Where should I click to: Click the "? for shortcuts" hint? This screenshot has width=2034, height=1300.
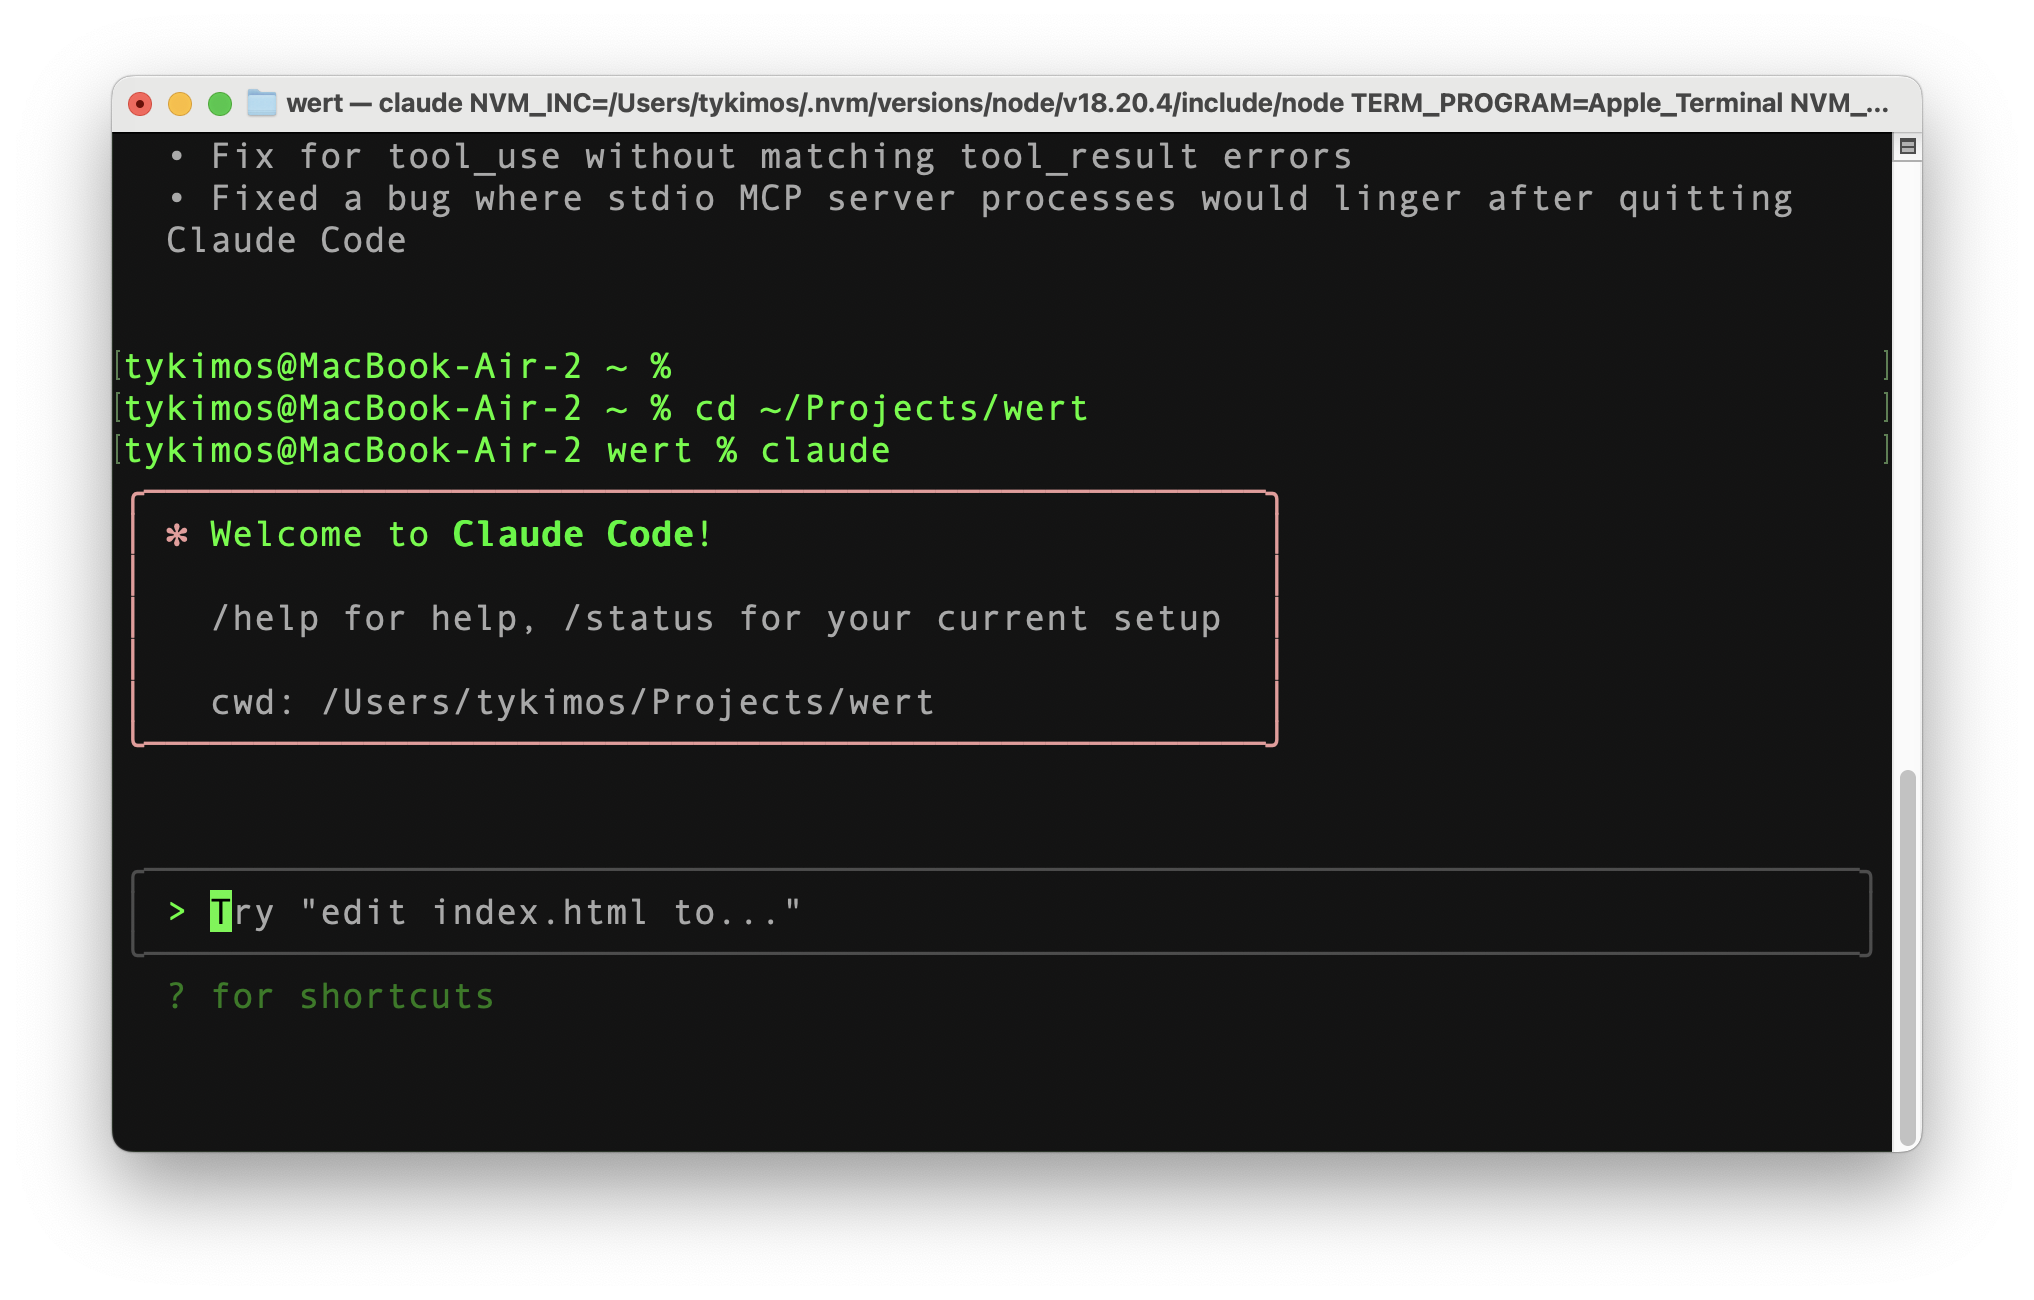pos(330,996)
